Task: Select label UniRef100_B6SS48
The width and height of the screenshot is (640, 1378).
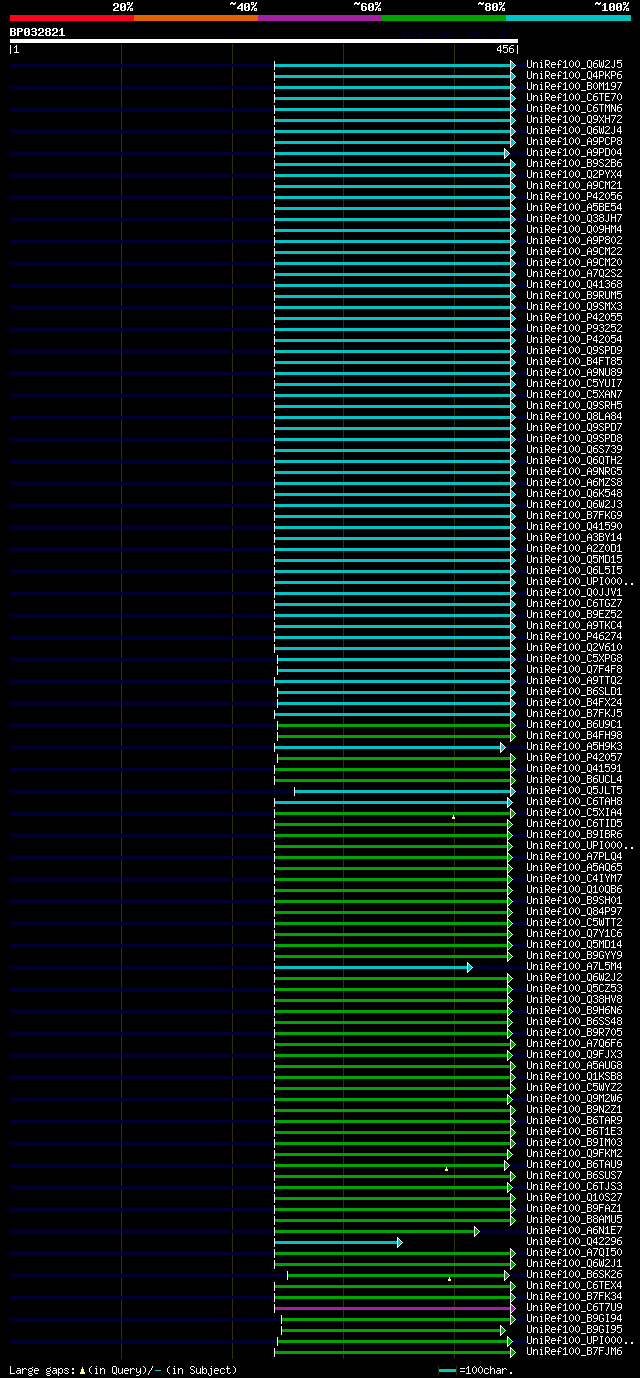Action: click(574, 1021)
